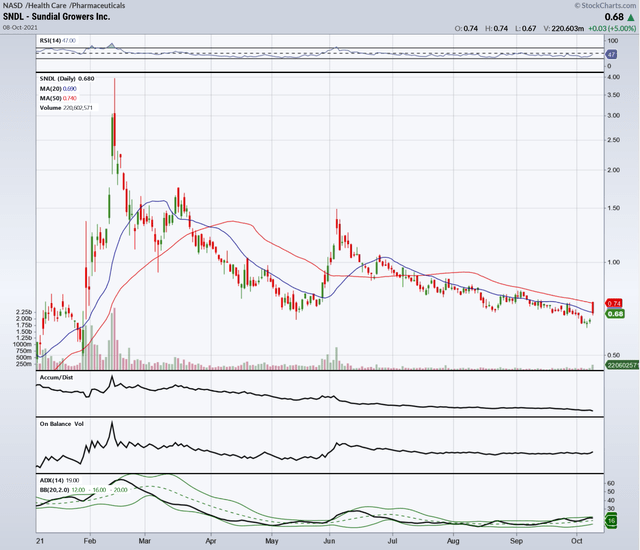Click the 3.50 price axis label

pyautogui.click(x=613, y=95)
